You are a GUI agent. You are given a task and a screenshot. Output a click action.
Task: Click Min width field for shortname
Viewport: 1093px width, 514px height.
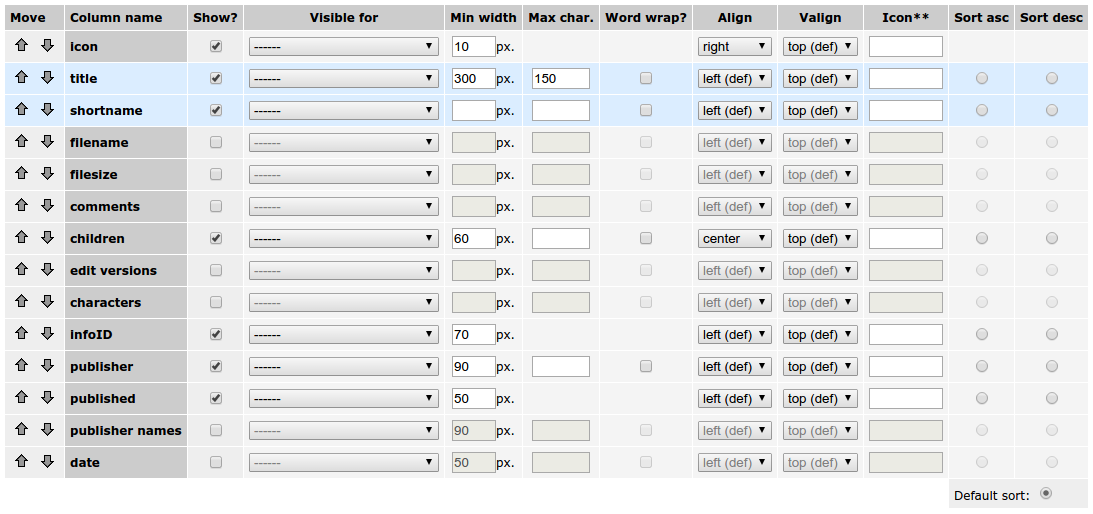pyautogui.click(x=474, y=111)
